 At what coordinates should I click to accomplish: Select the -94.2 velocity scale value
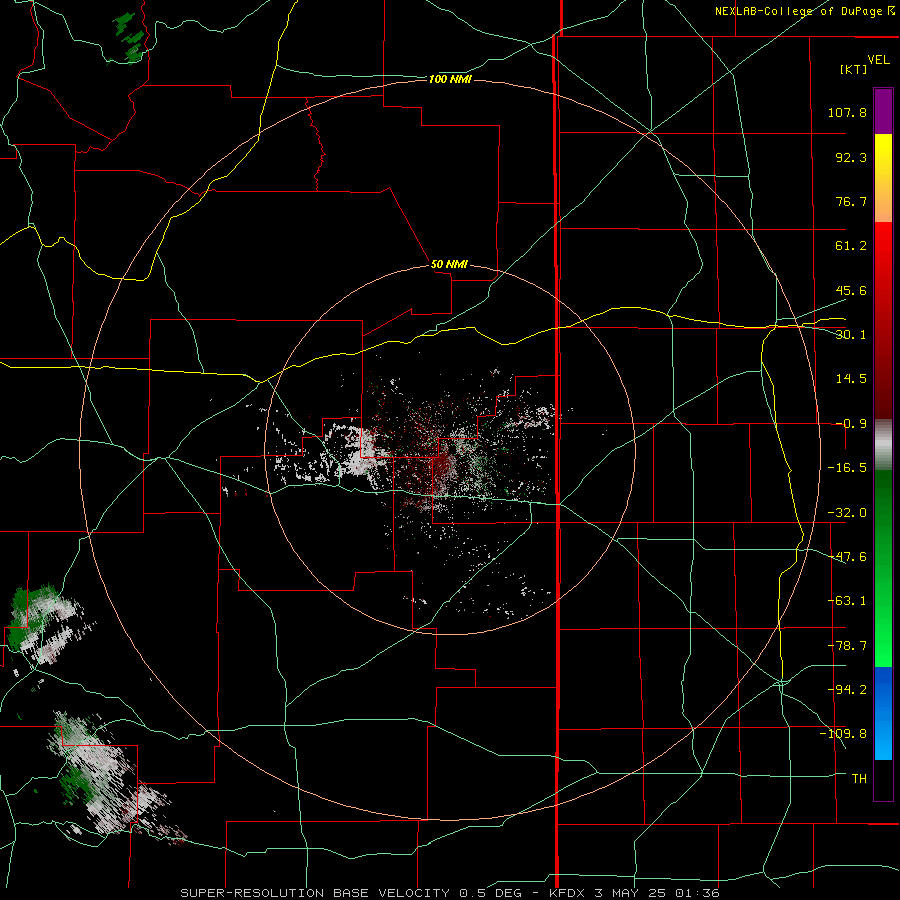click(847, 689)
